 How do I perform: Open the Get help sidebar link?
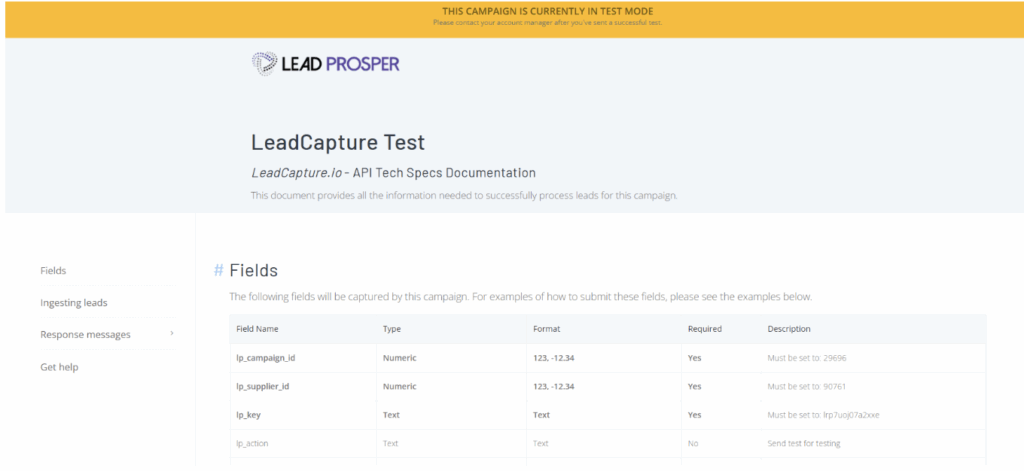tap(59, 367)
